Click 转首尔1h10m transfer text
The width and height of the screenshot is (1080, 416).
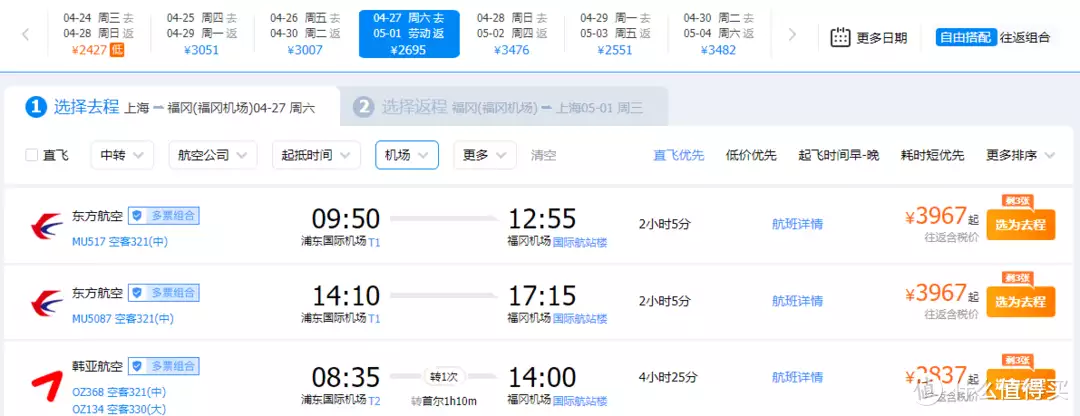coord(444,401)
